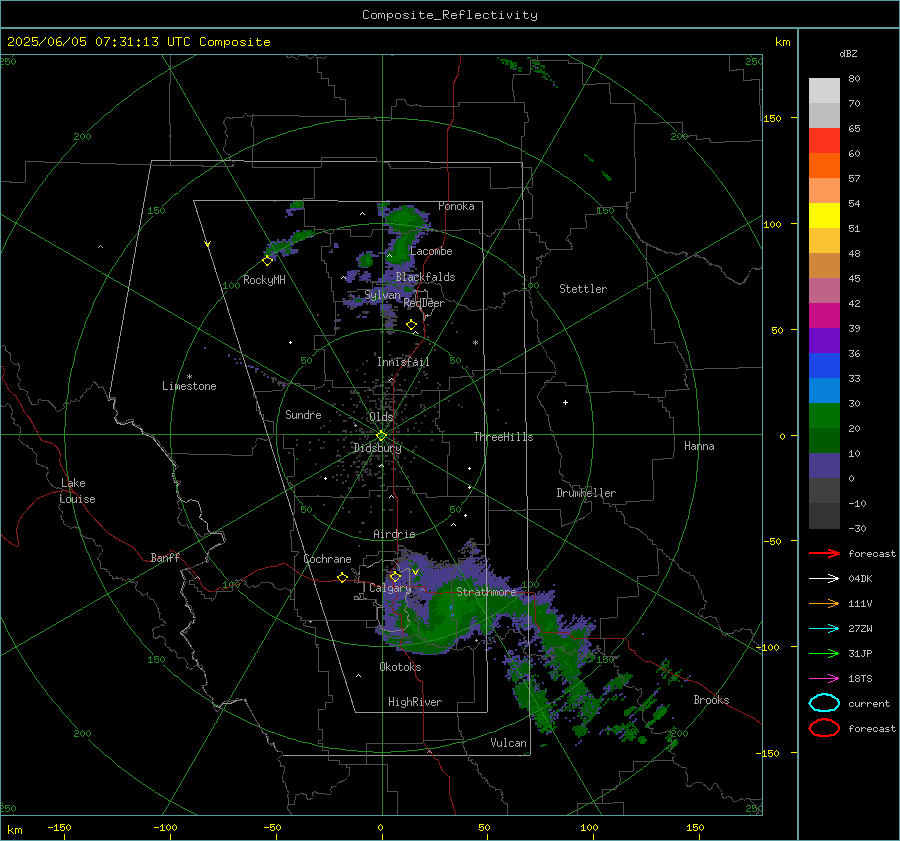Click the Lake Louise label
900x841 pixels.
77,491
